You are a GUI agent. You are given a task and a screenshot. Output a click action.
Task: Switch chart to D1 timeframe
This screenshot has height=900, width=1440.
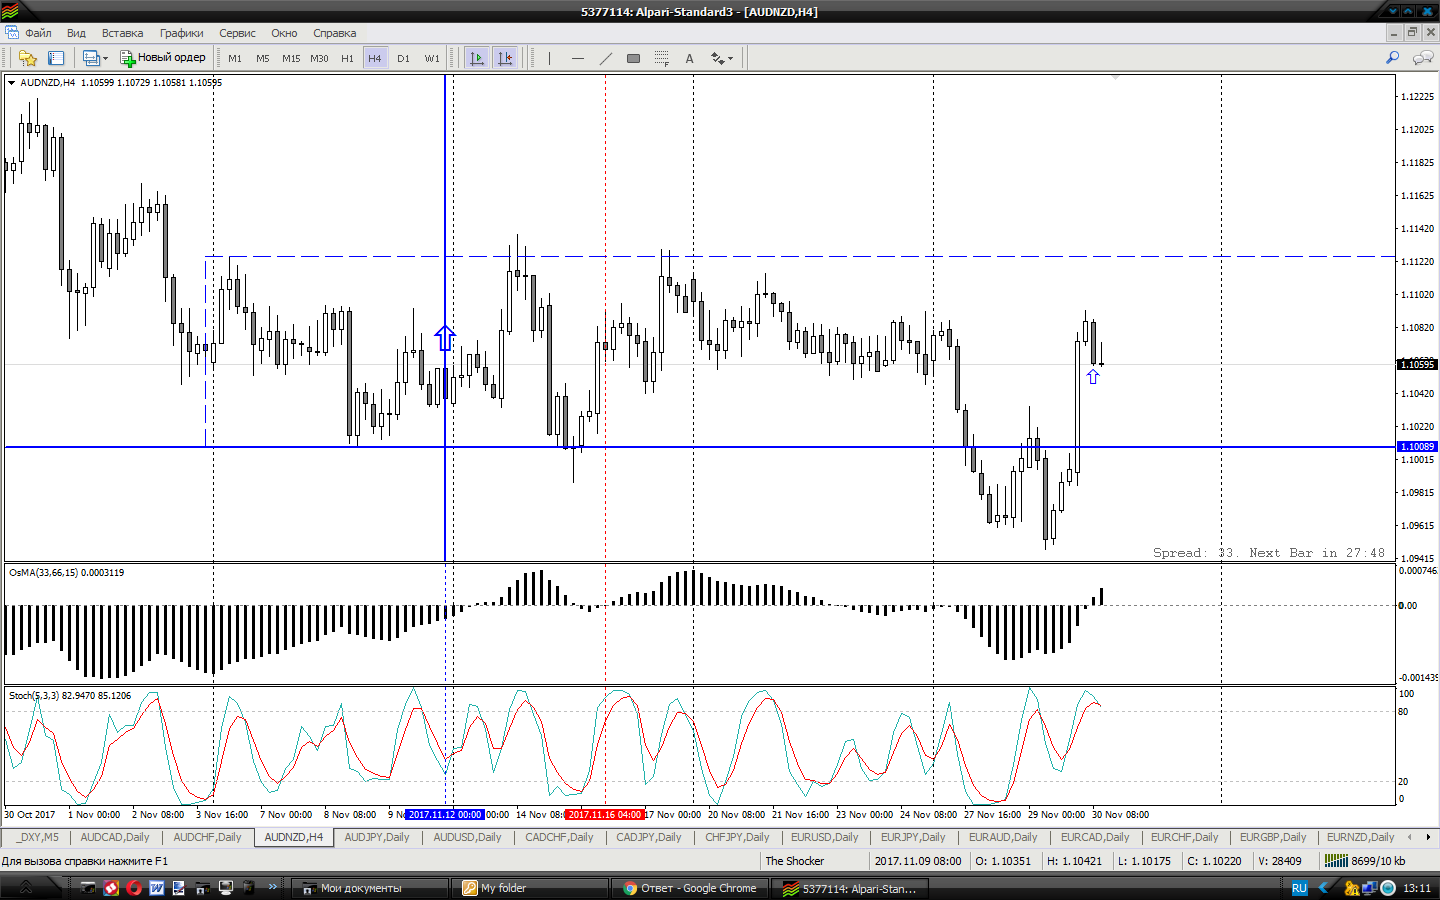tap(403, 58)
